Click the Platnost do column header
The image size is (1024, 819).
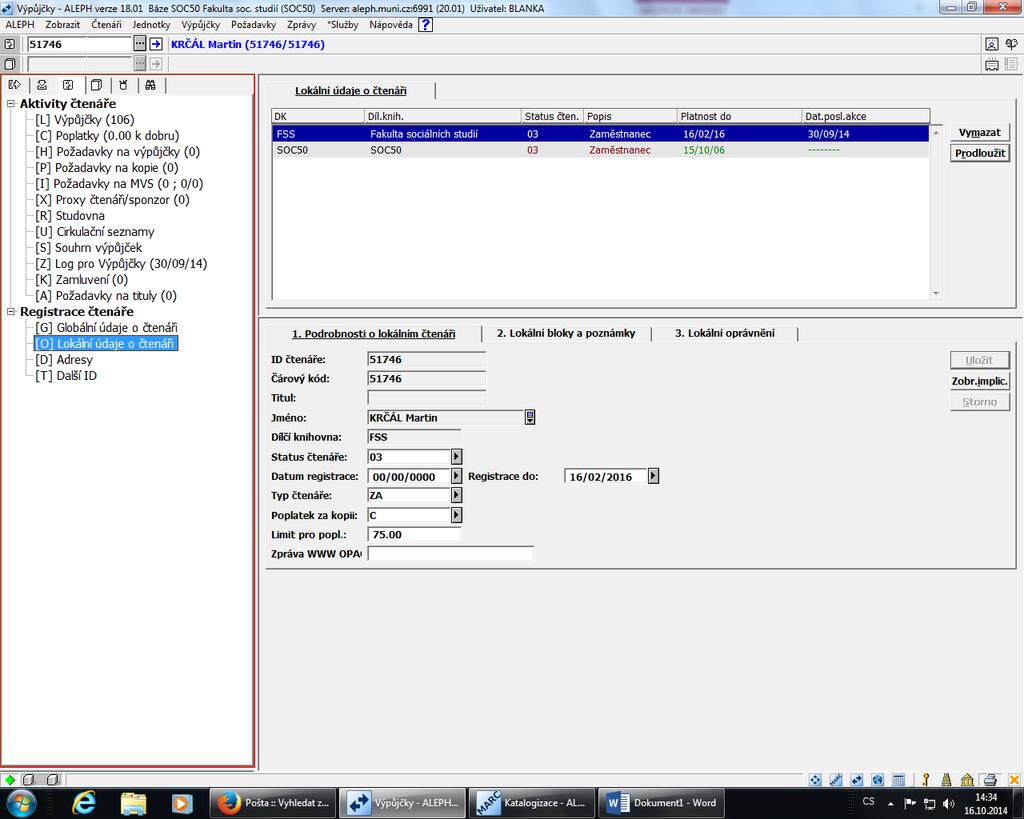pyautogui.click(x=739, y=116)
